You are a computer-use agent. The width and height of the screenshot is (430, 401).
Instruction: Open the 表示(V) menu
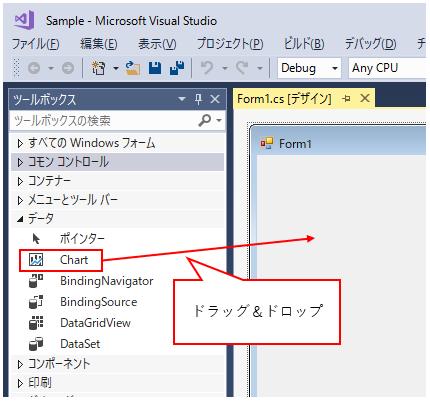pos(157,44)
